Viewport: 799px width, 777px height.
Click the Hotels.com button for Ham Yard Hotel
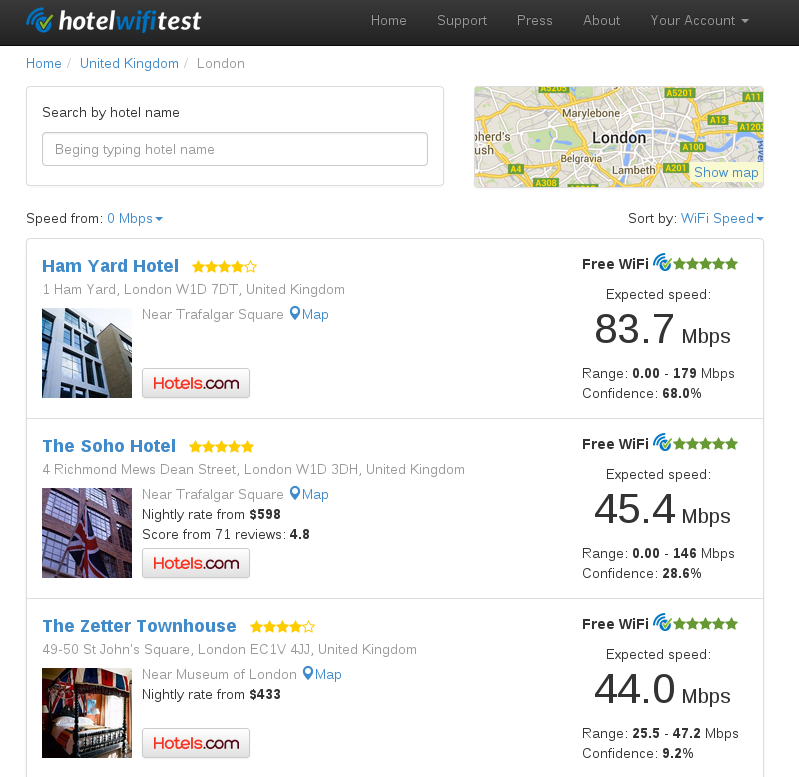(x=196, y=383)
